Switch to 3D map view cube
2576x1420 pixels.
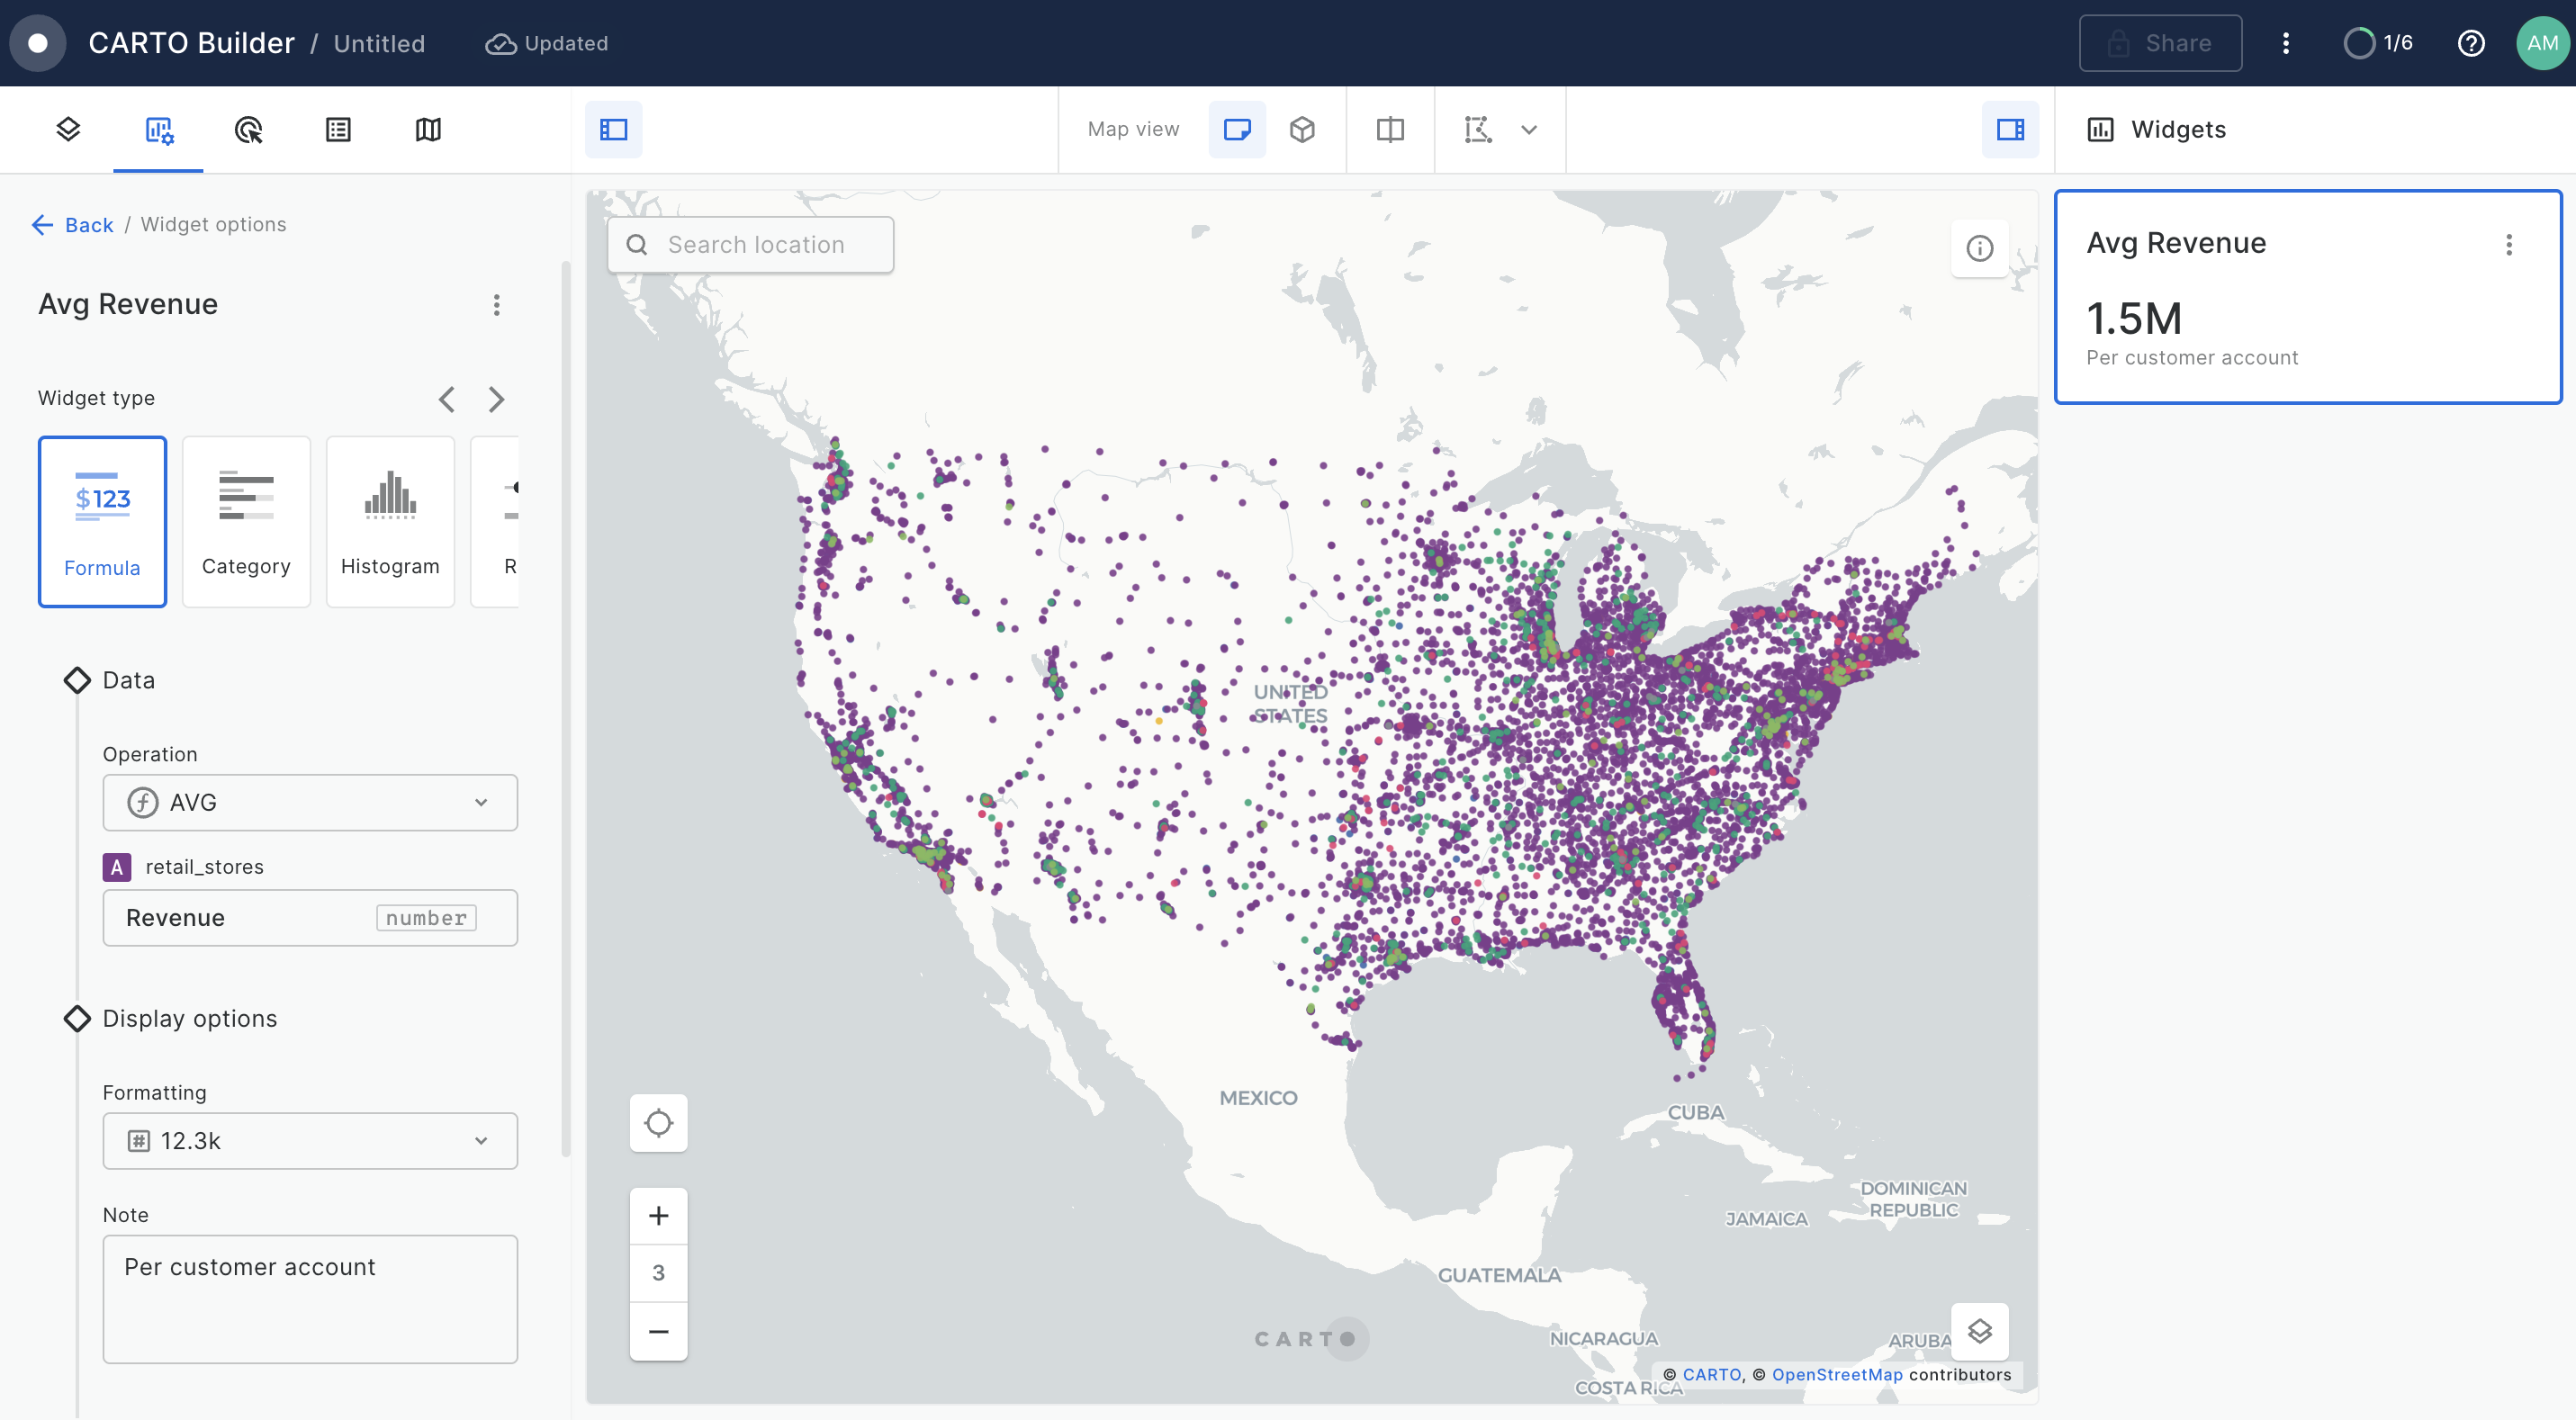[x=1302, y=129]
